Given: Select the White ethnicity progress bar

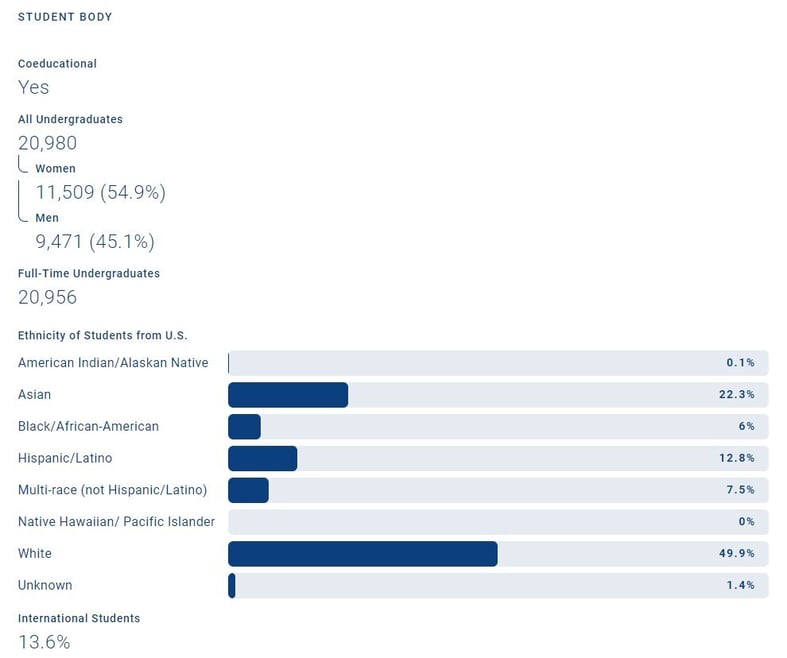Looking at the screenshot, I should [498, 554].
